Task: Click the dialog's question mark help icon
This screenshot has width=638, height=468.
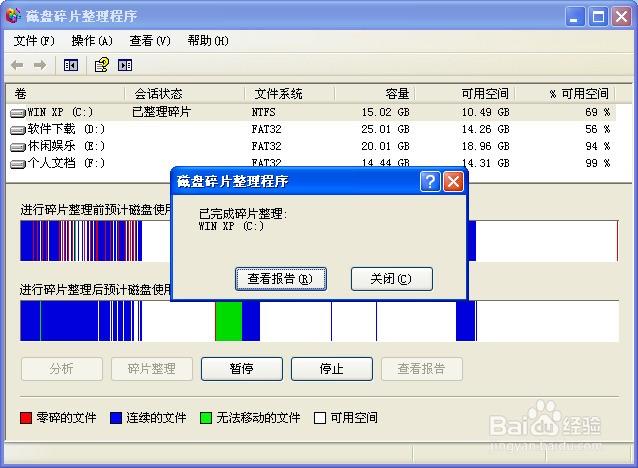Action: pyautogui.click(x=430, y=181)
